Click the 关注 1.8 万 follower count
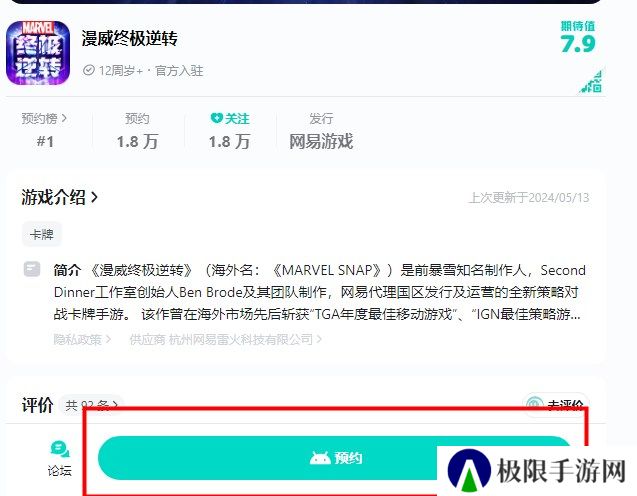The image size is (637, 496). 230,142
